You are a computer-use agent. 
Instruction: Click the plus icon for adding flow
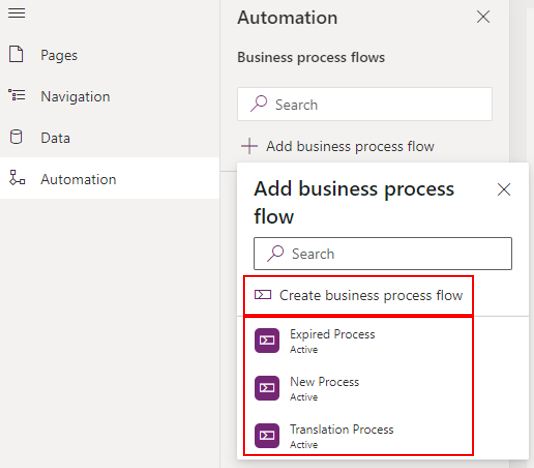[249, 146]
